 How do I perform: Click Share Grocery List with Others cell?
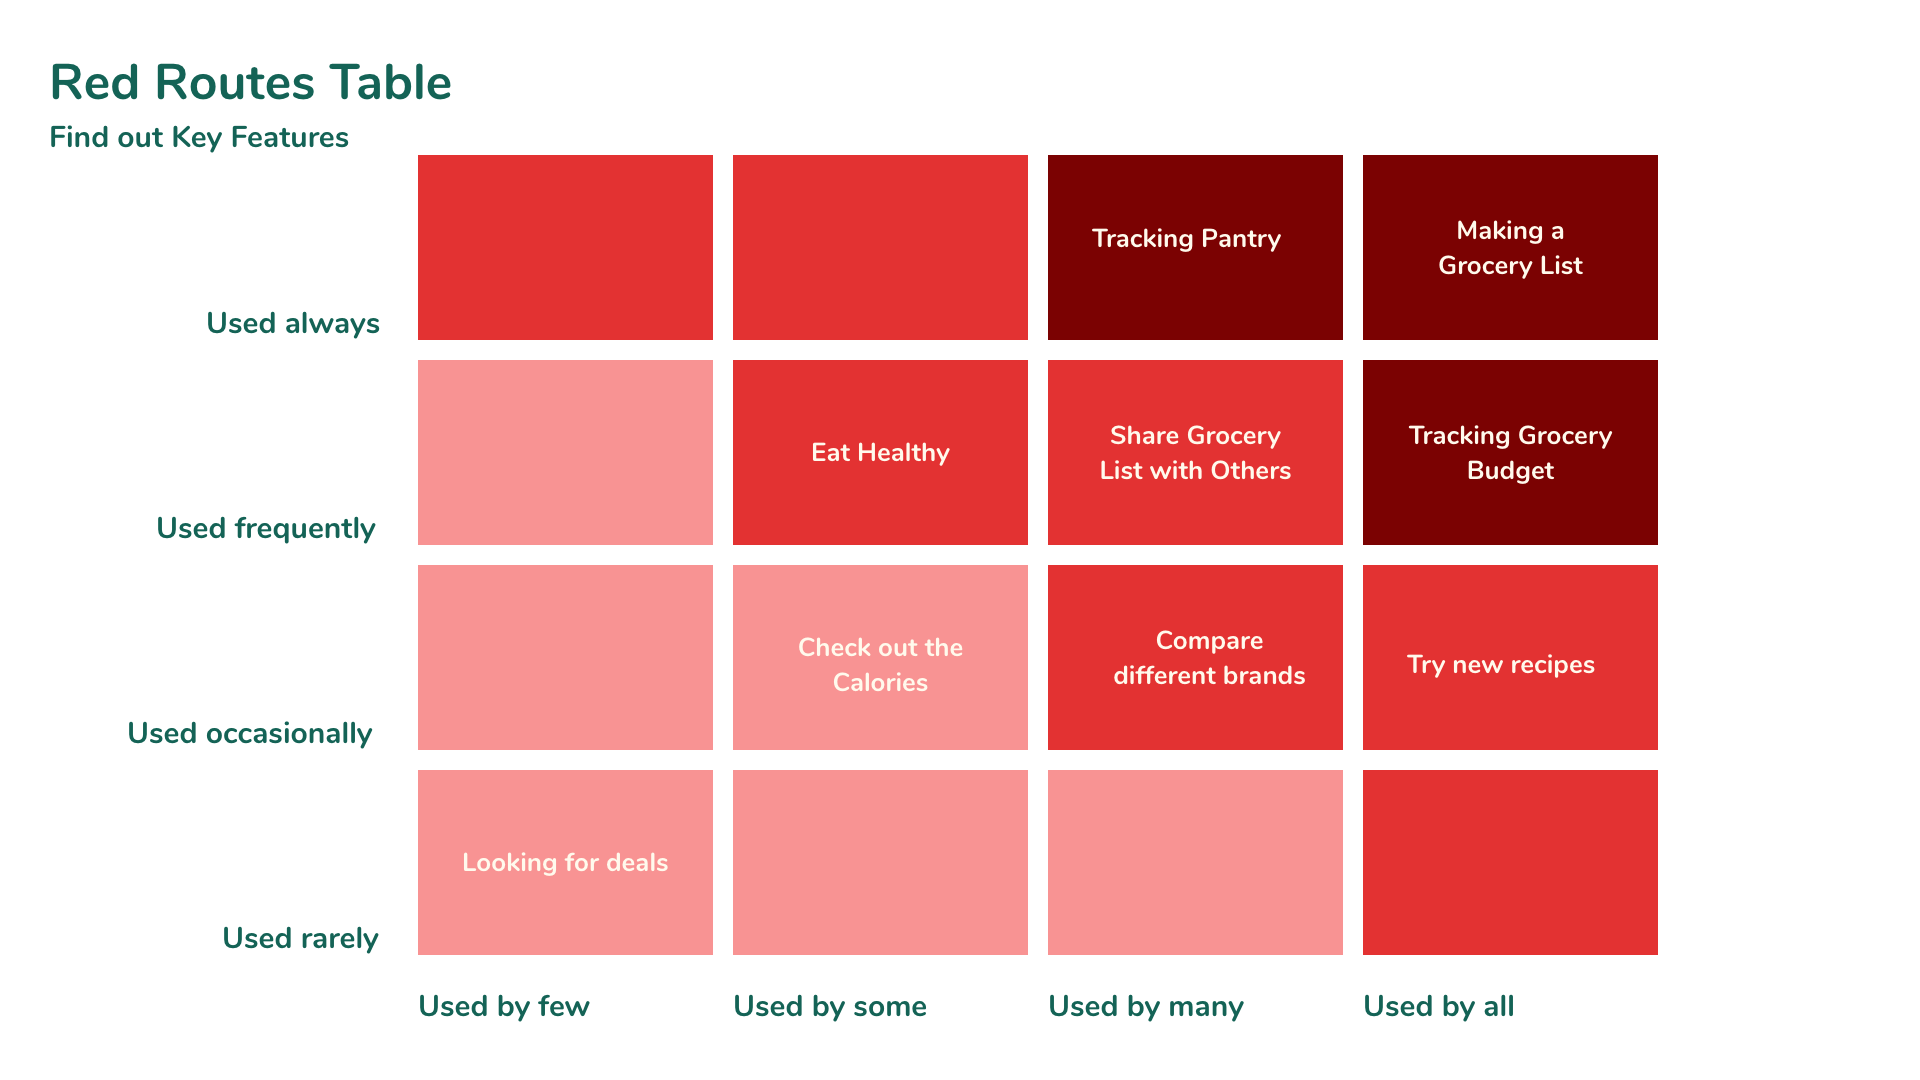coord(1195,452)
